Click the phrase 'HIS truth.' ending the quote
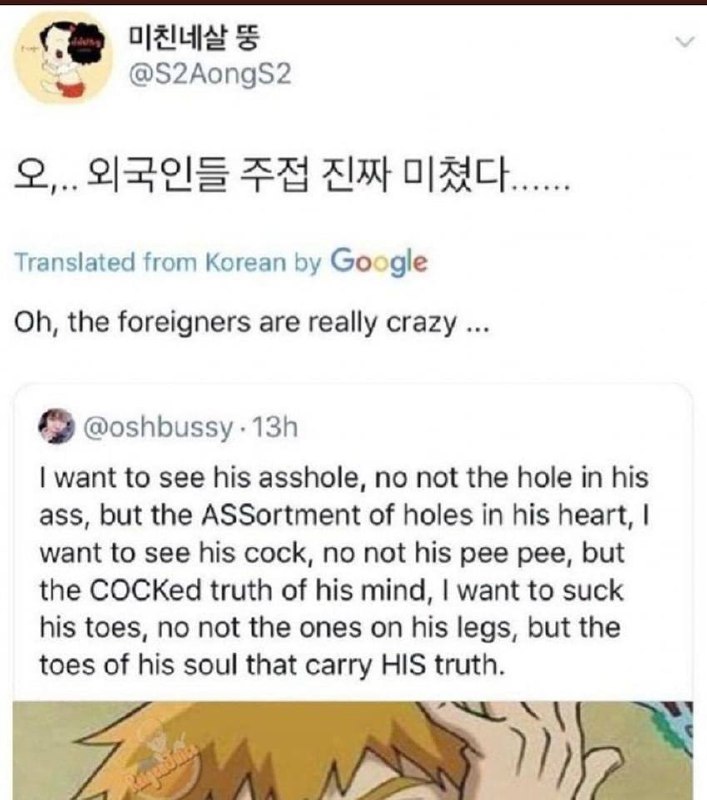 (443, 665)
